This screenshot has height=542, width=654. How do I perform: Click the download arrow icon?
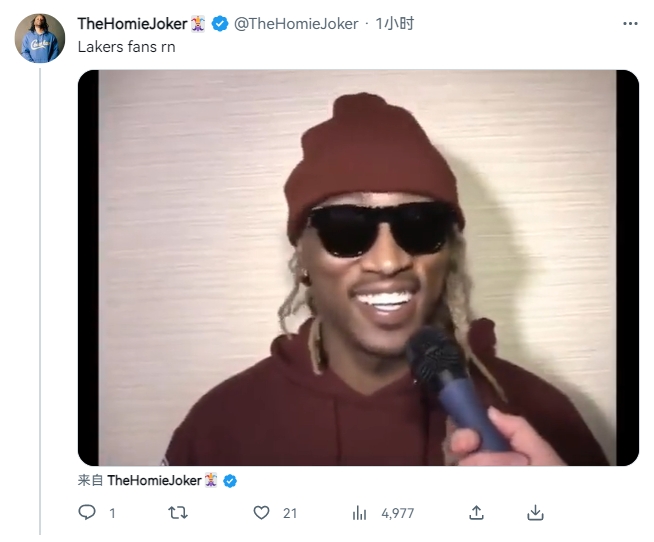click(535, 512)
